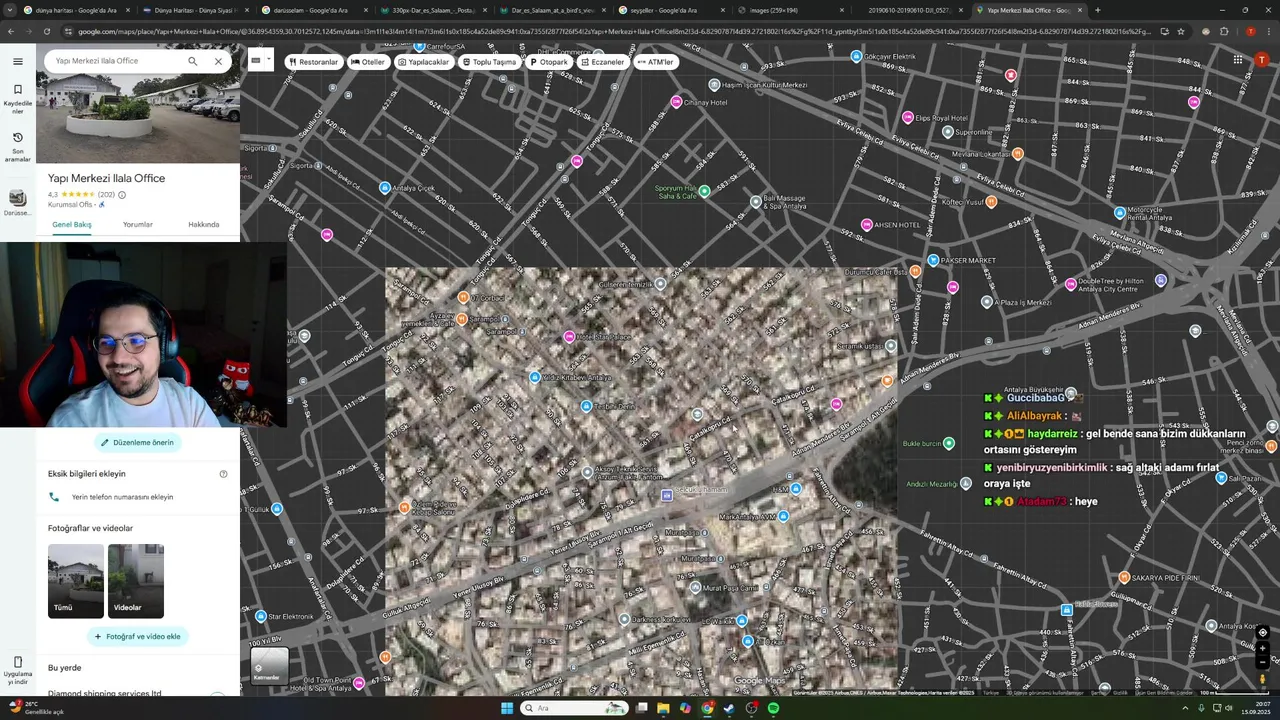Switch to the Hakkında tab
This screenshot has width=1280, height=720.
click(204, 224)
